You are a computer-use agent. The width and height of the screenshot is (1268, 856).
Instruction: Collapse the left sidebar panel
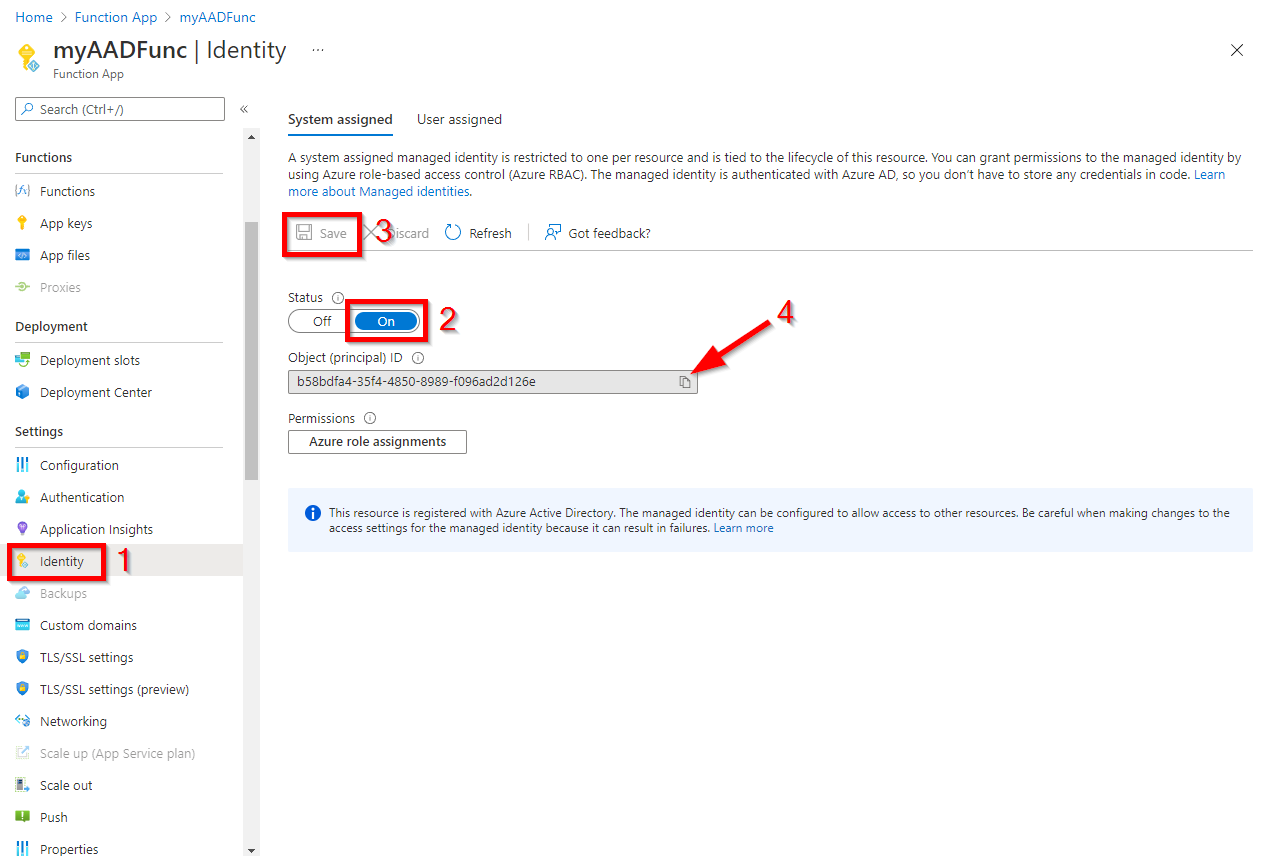[243, 109]
